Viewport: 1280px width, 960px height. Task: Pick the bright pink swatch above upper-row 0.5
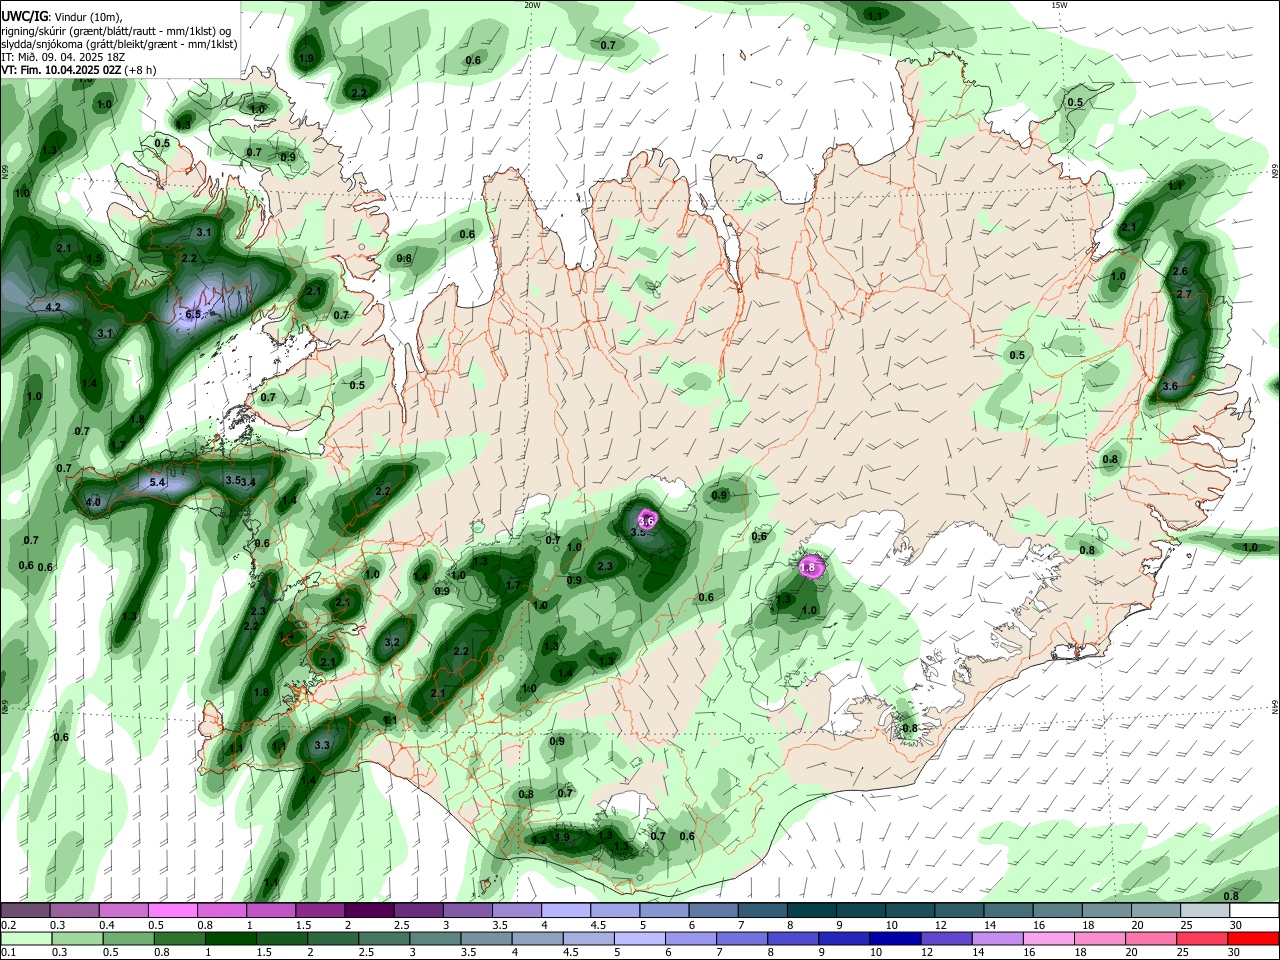tap(172, 910)
